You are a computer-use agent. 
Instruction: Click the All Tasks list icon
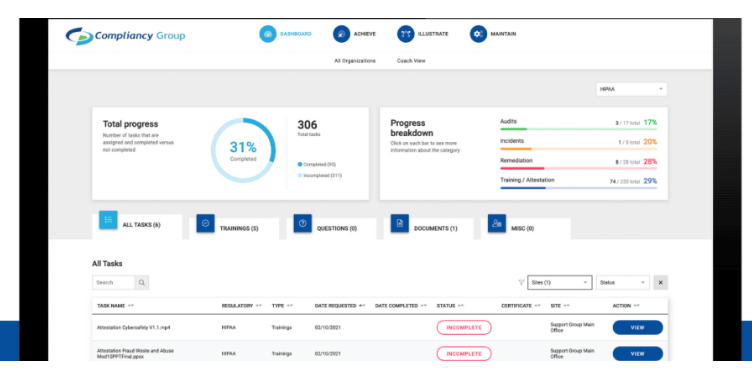pos(108,220)
